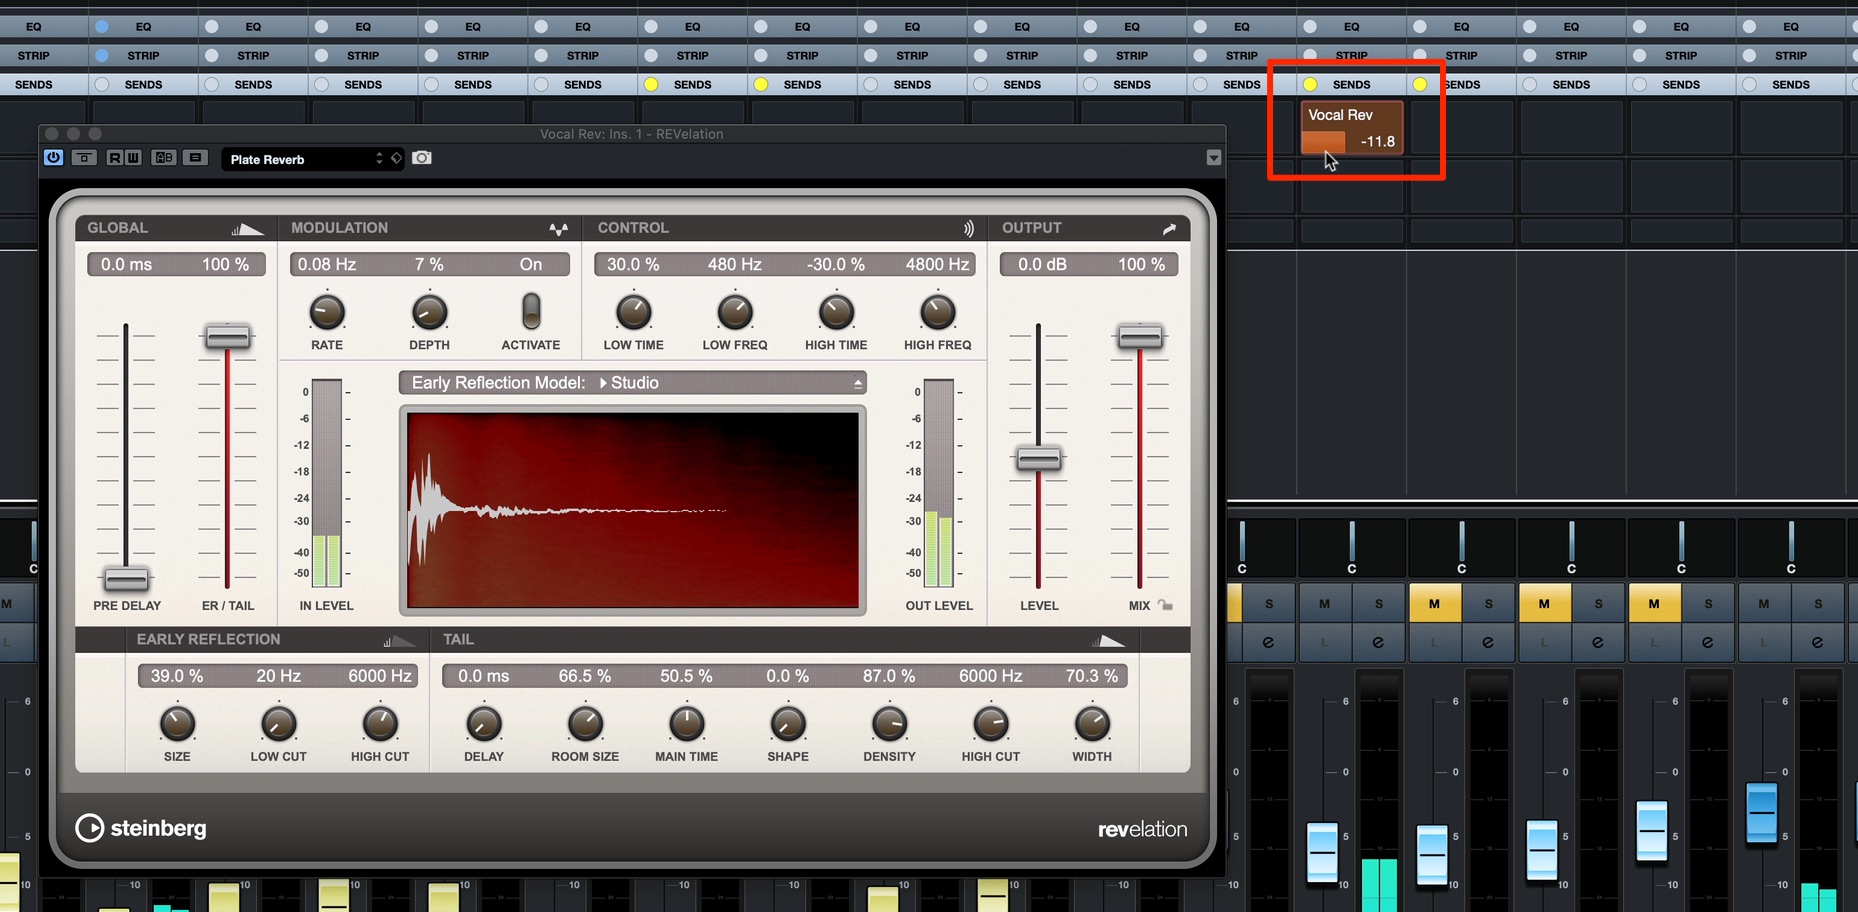Click the RATE knob in Modulation
Image resolution: width=1858 pixels, height=912 pixels.
327,312
